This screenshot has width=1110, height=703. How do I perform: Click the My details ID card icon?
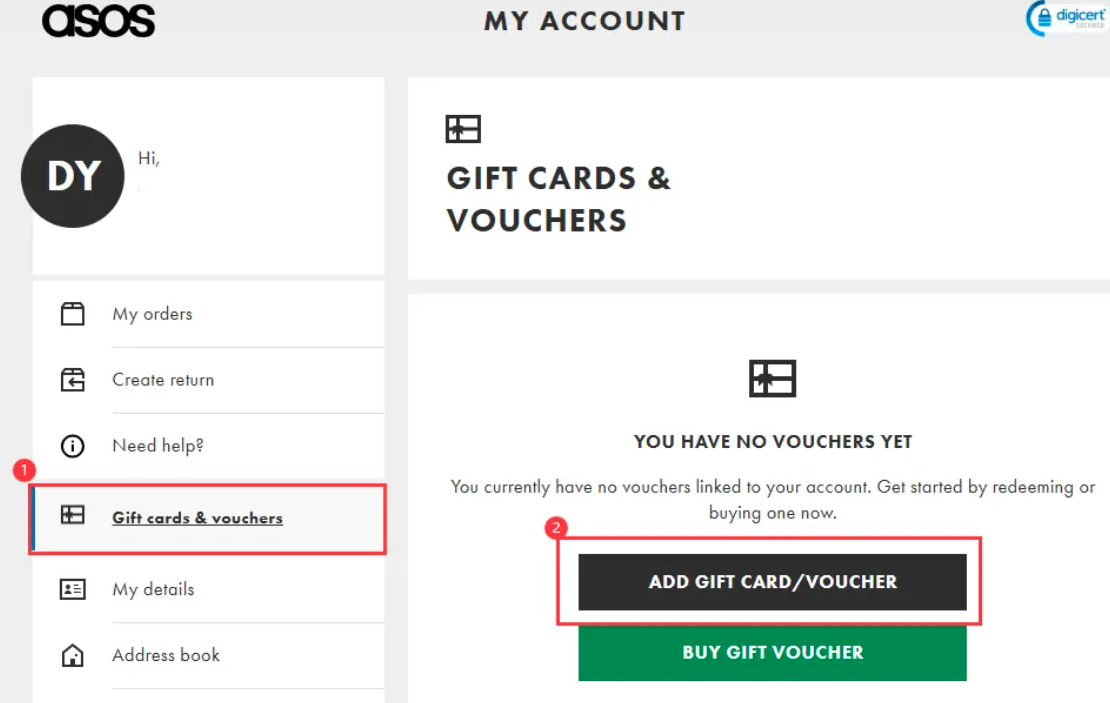(x=73, y=589)
